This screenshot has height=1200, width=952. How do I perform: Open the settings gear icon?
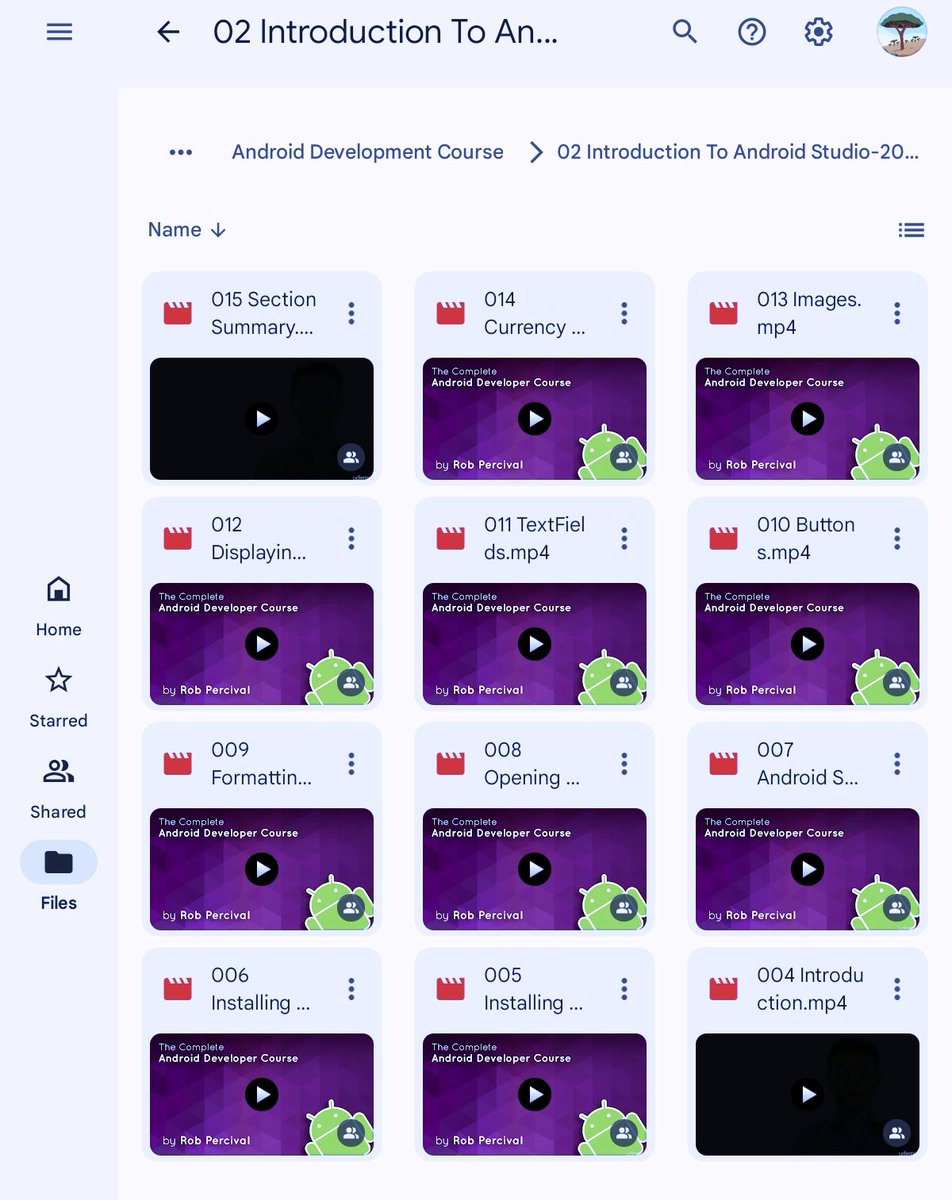click(819, 32)
